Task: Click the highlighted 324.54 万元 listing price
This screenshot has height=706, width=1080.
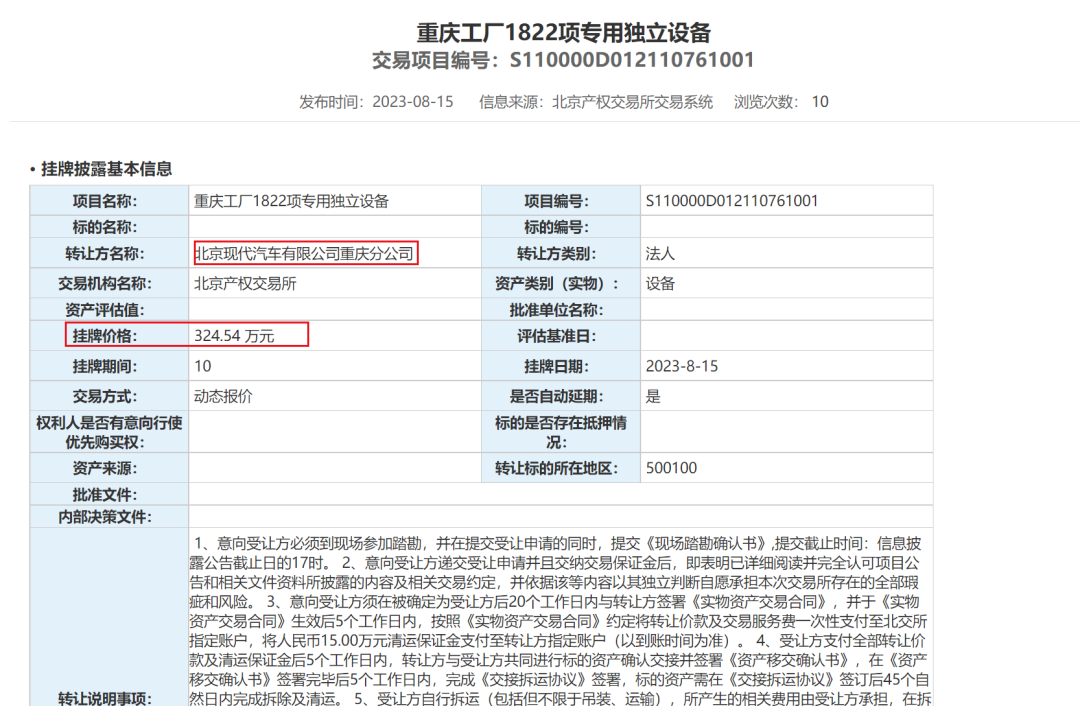Action: (x=234, y=335)
